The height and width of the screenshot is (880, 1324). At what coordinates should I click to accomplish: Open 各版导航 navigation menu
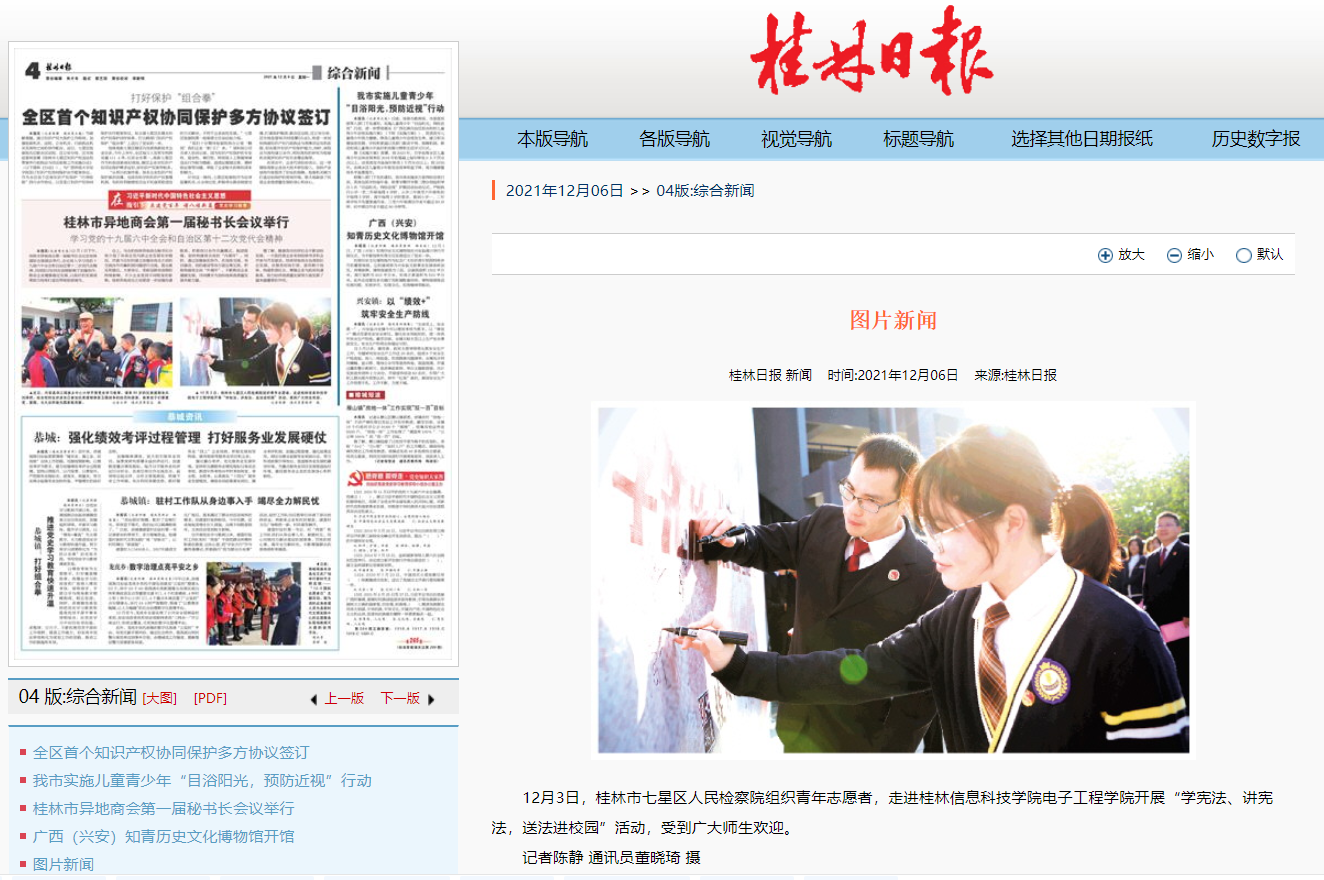point(674,139)
